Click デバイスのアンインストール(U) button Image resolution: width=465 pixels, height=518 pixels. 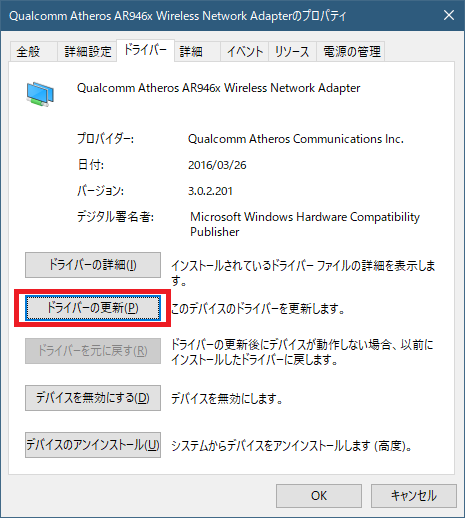(93, 445)
